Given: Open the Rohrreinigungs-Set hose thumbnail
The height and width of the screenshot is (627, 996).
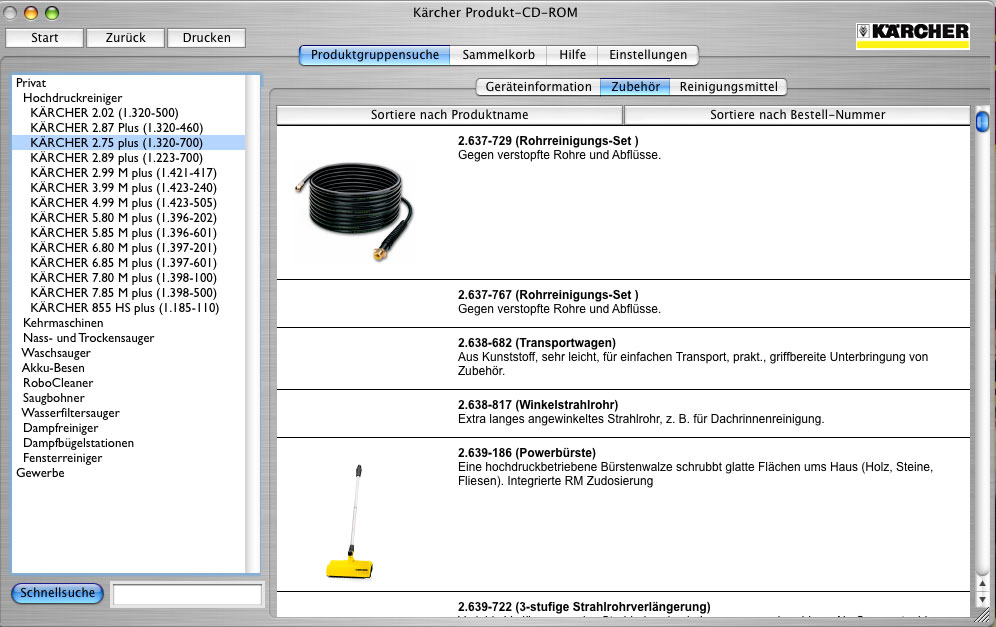Looking at the screenshot, I should [354, 212].
